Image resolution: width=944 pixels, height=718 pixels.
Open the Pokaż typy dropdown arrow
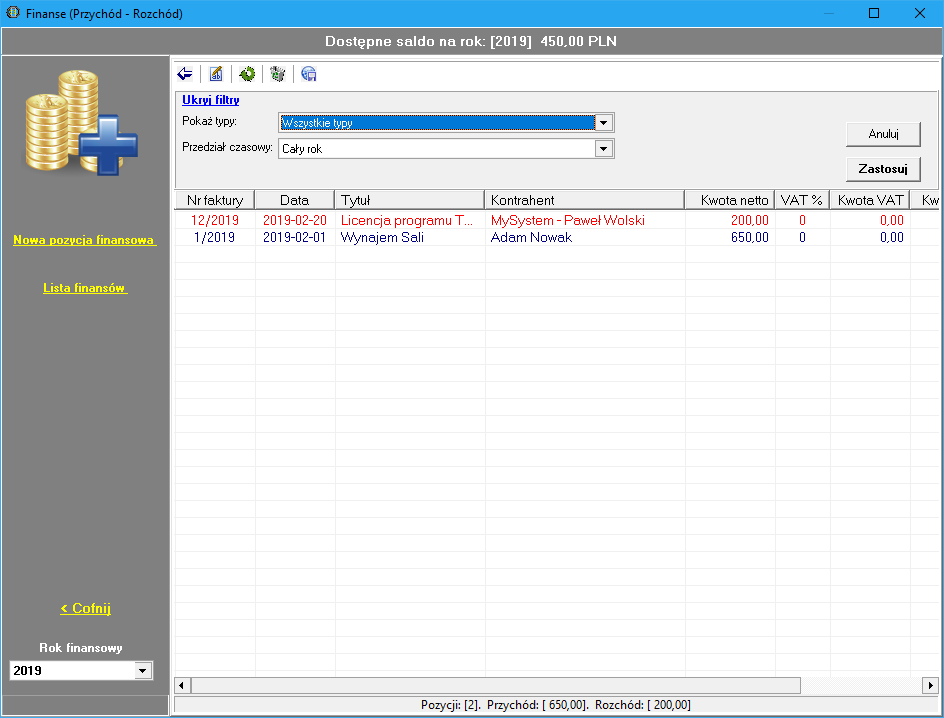point(604,123)
